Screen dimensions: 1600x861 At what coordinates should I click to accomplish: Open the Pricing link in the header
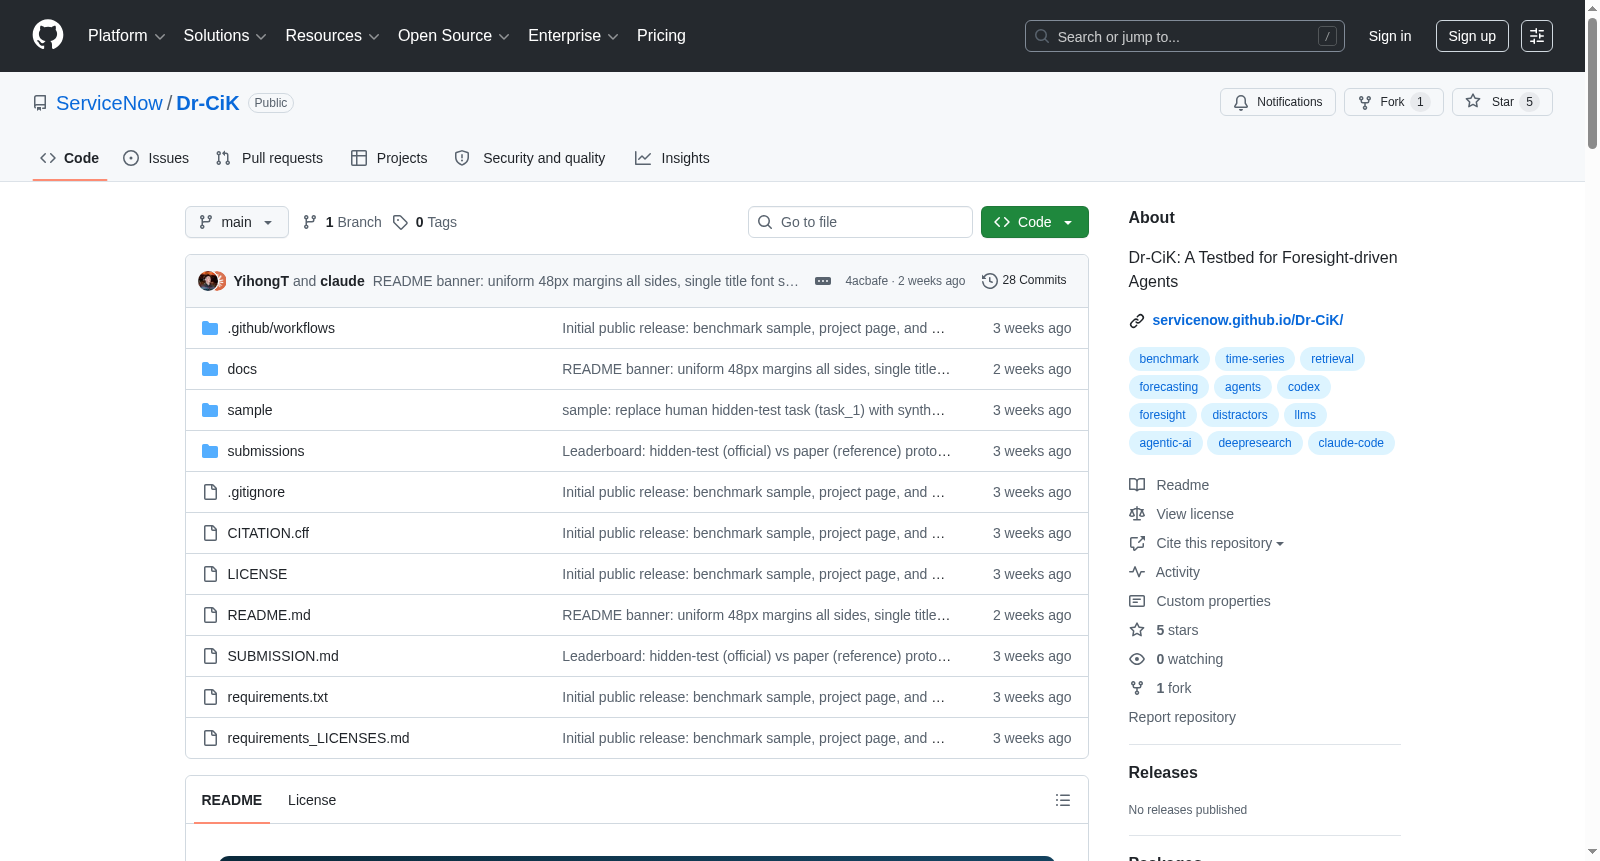661,36
